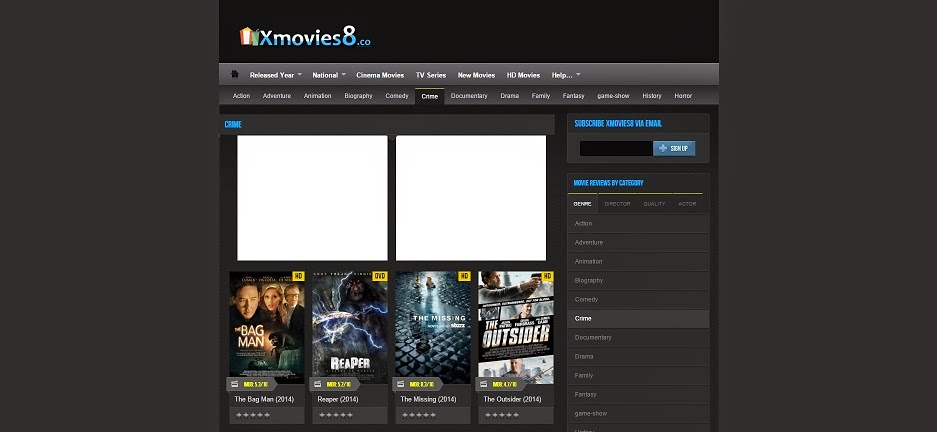The image size is (937, 432).
Task: Rate Reaper using its star rating
Action: [x=336, y=415]
